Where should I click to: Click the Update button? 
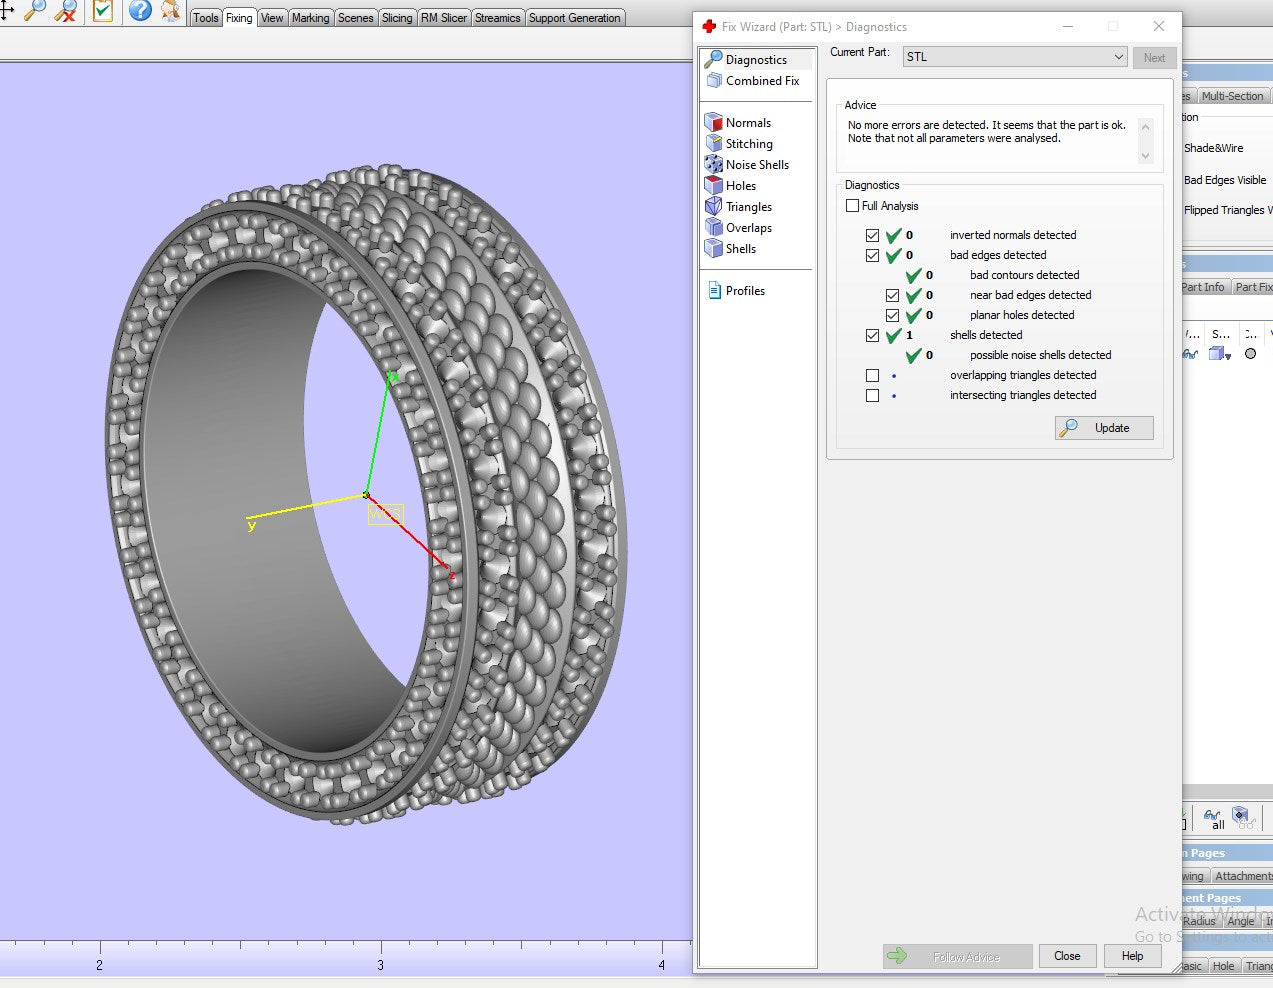[1104, 428]
